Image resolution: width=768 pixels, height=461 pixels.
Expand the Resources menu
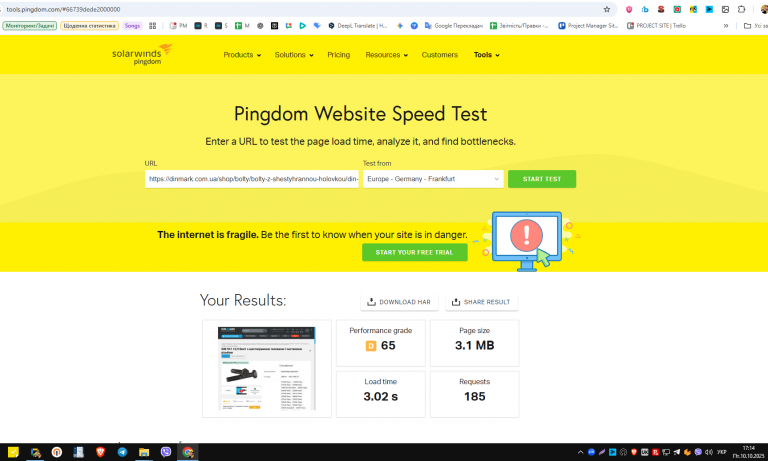pos(386,55)
